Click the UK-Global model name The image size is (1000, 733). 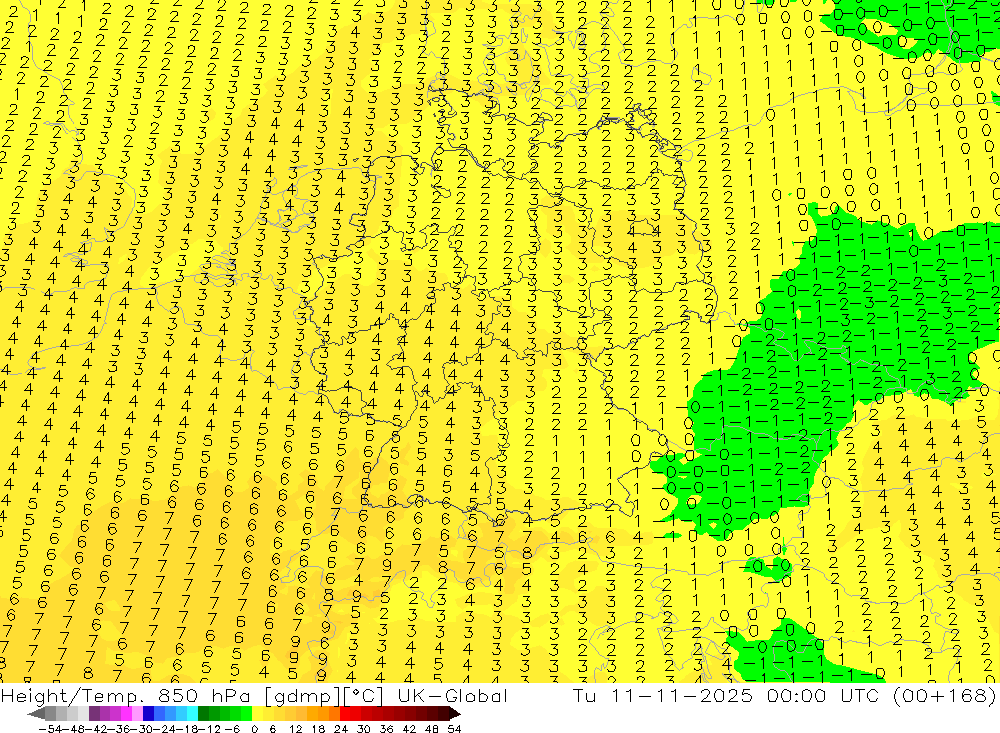(453, 696)
